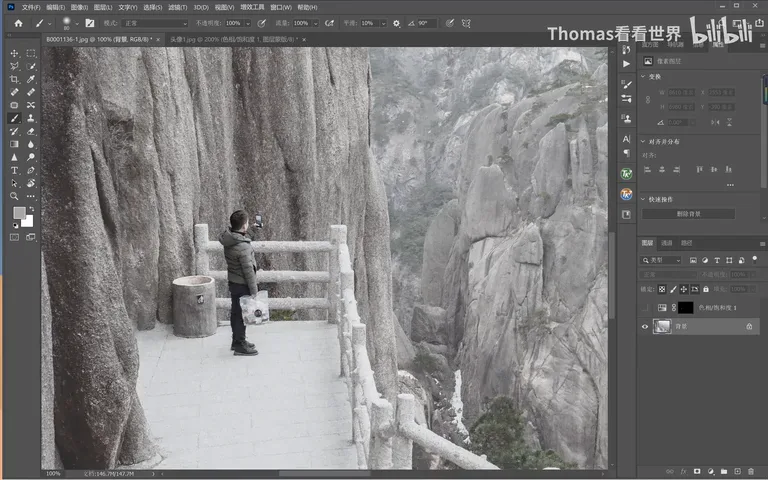Viewport: 768px width, 480px height.
Task: Select the Brush tool in toolbox
Action: point(14,118)
